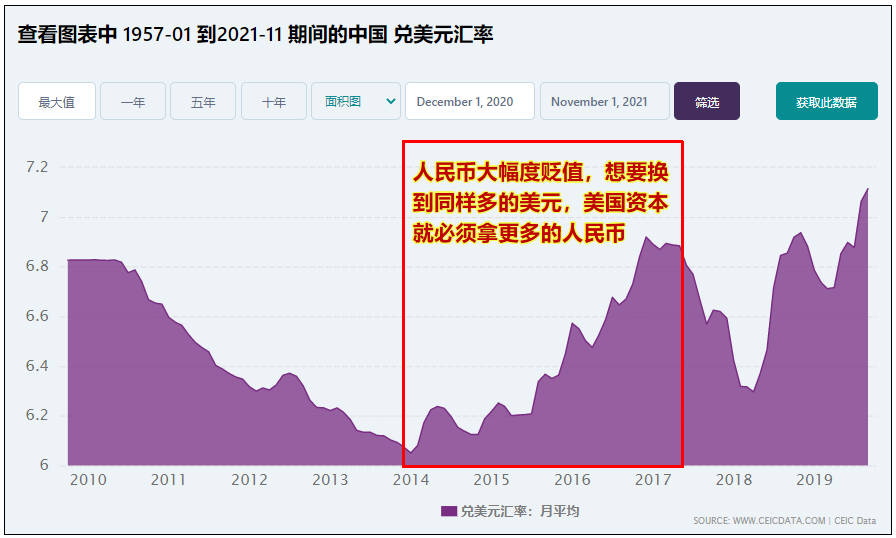Click the 2014 x-axis label
Viewport: 896px width, 538px height.
(x=411, y=480)
